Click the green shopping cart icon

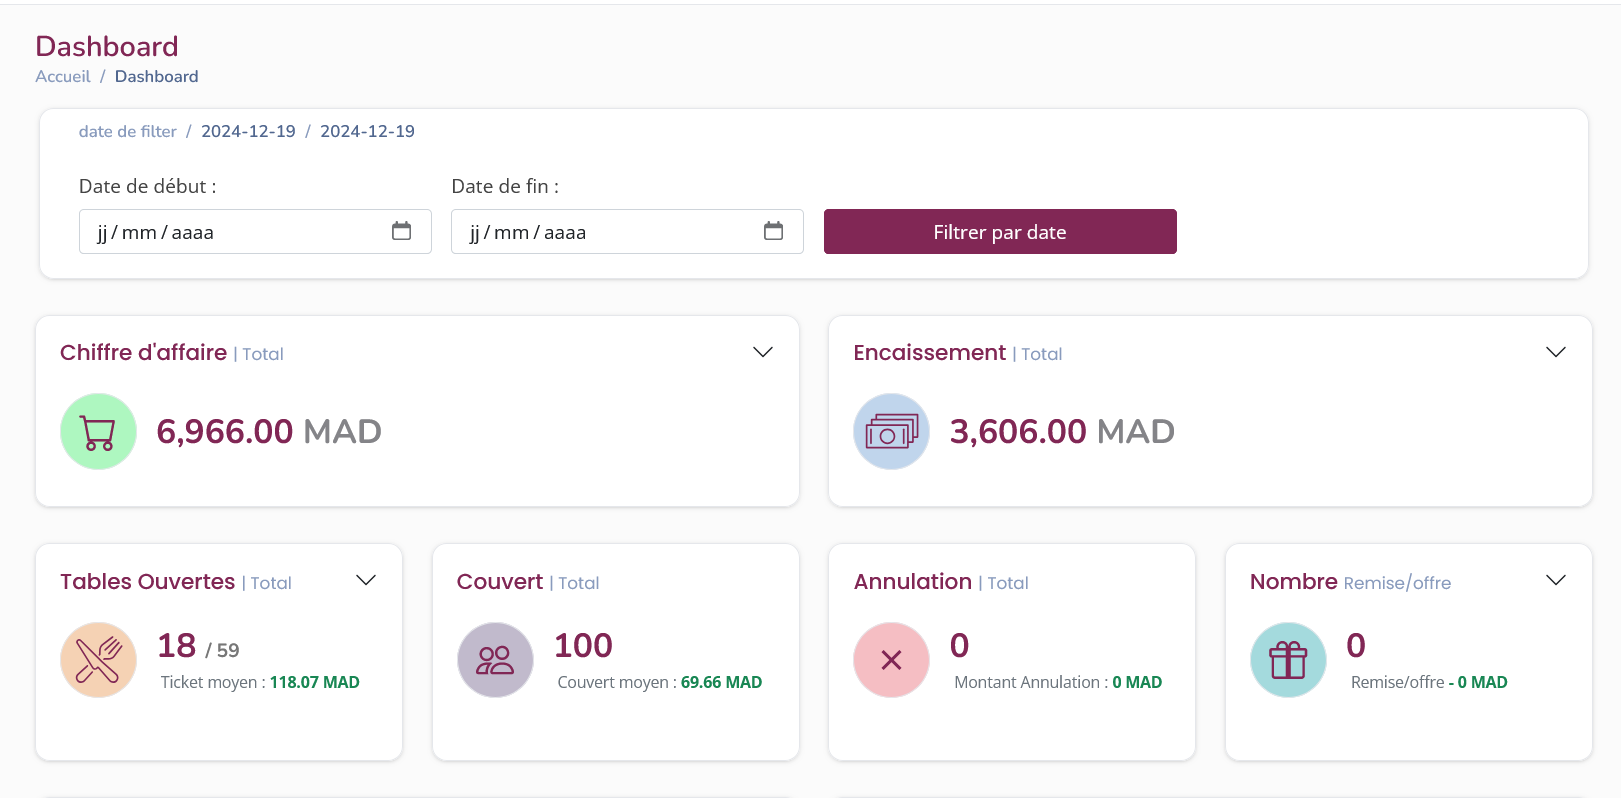(98, 431)
